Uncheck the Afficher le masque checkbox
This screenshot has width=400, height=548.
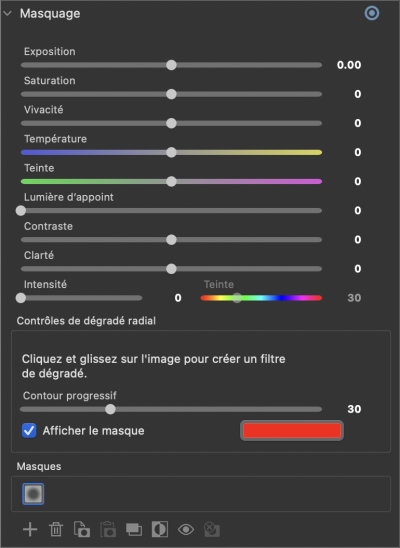[29, 431]
